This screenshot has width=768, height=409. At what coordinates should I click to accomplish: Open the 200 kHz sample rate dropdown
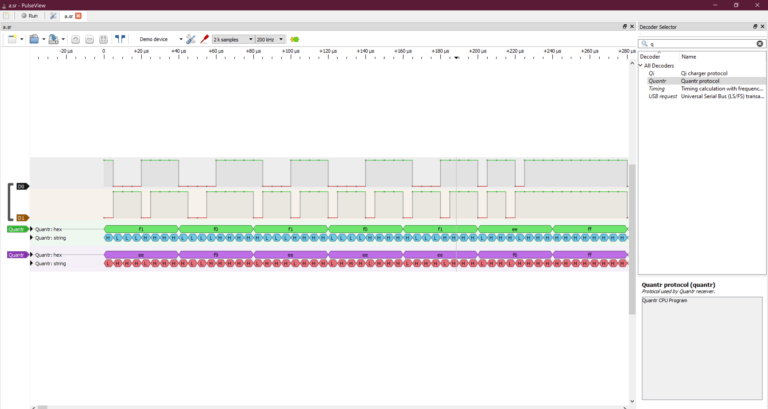[270, 39]
